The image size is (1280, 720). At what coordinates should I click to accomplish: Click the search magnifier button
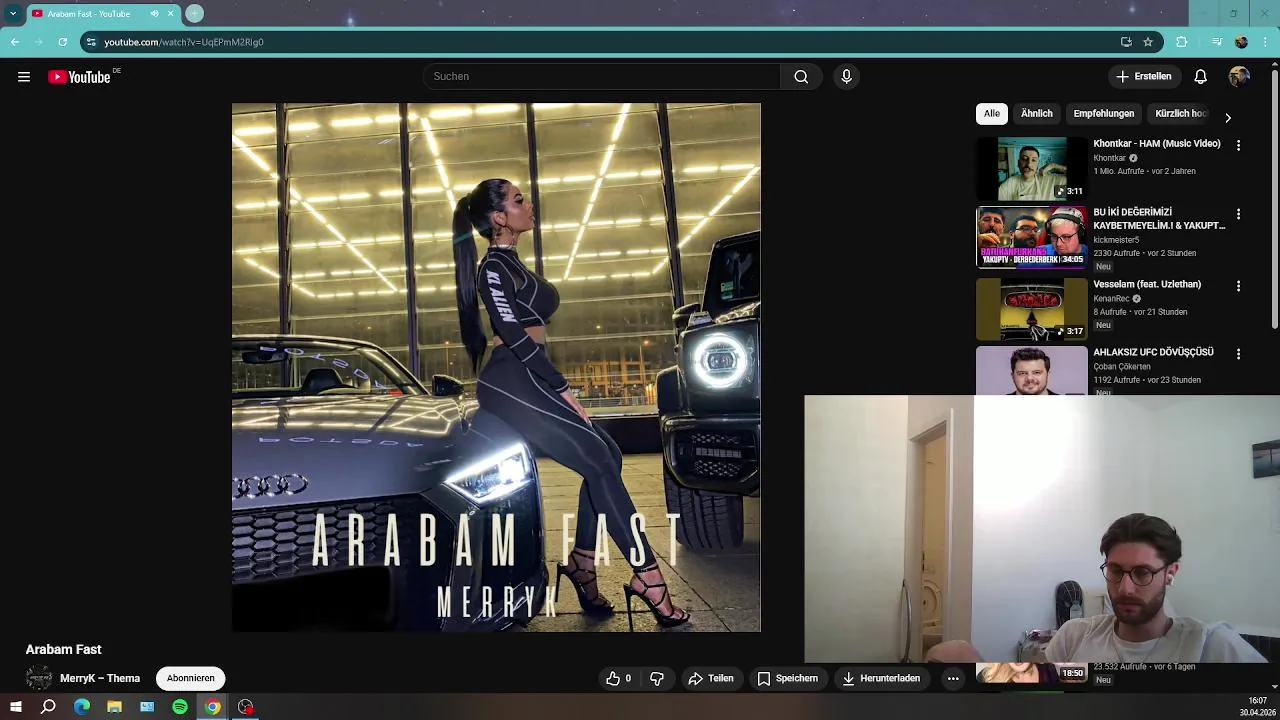click(x=801, y=77)
